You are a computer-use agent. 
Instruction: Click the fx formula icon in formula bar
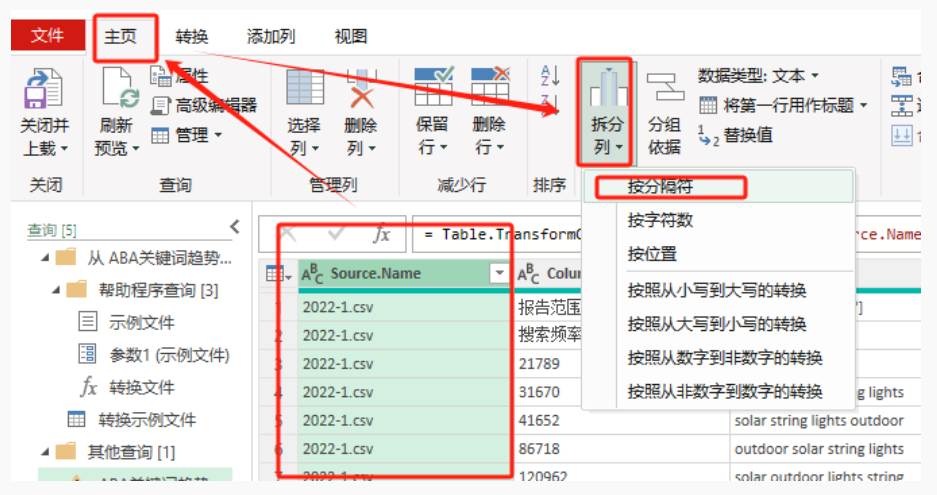coord(381,234)
